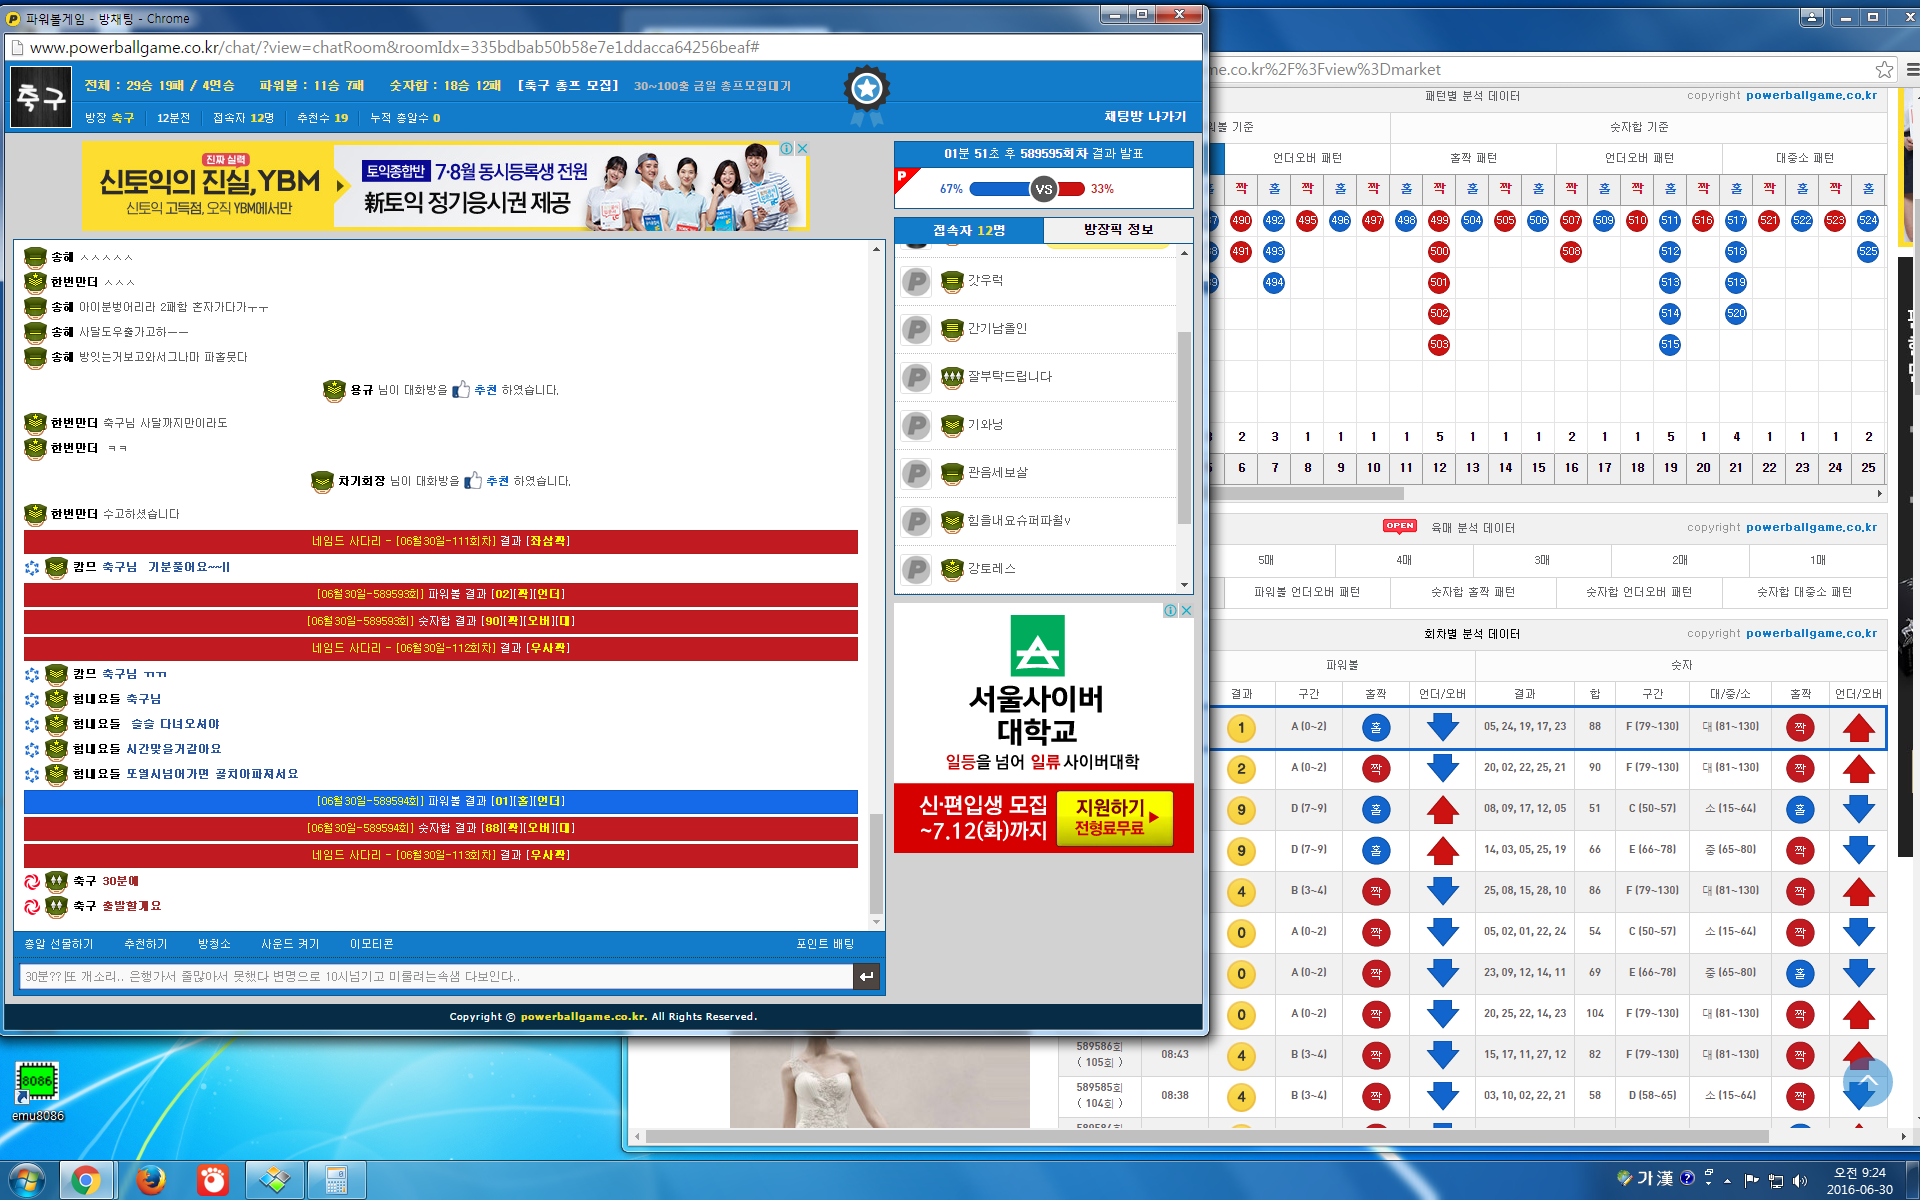Screen dimensions: 1920x1200
Task: Click the P avatar next to 갓우럭
Action: (x=916, y=281)
